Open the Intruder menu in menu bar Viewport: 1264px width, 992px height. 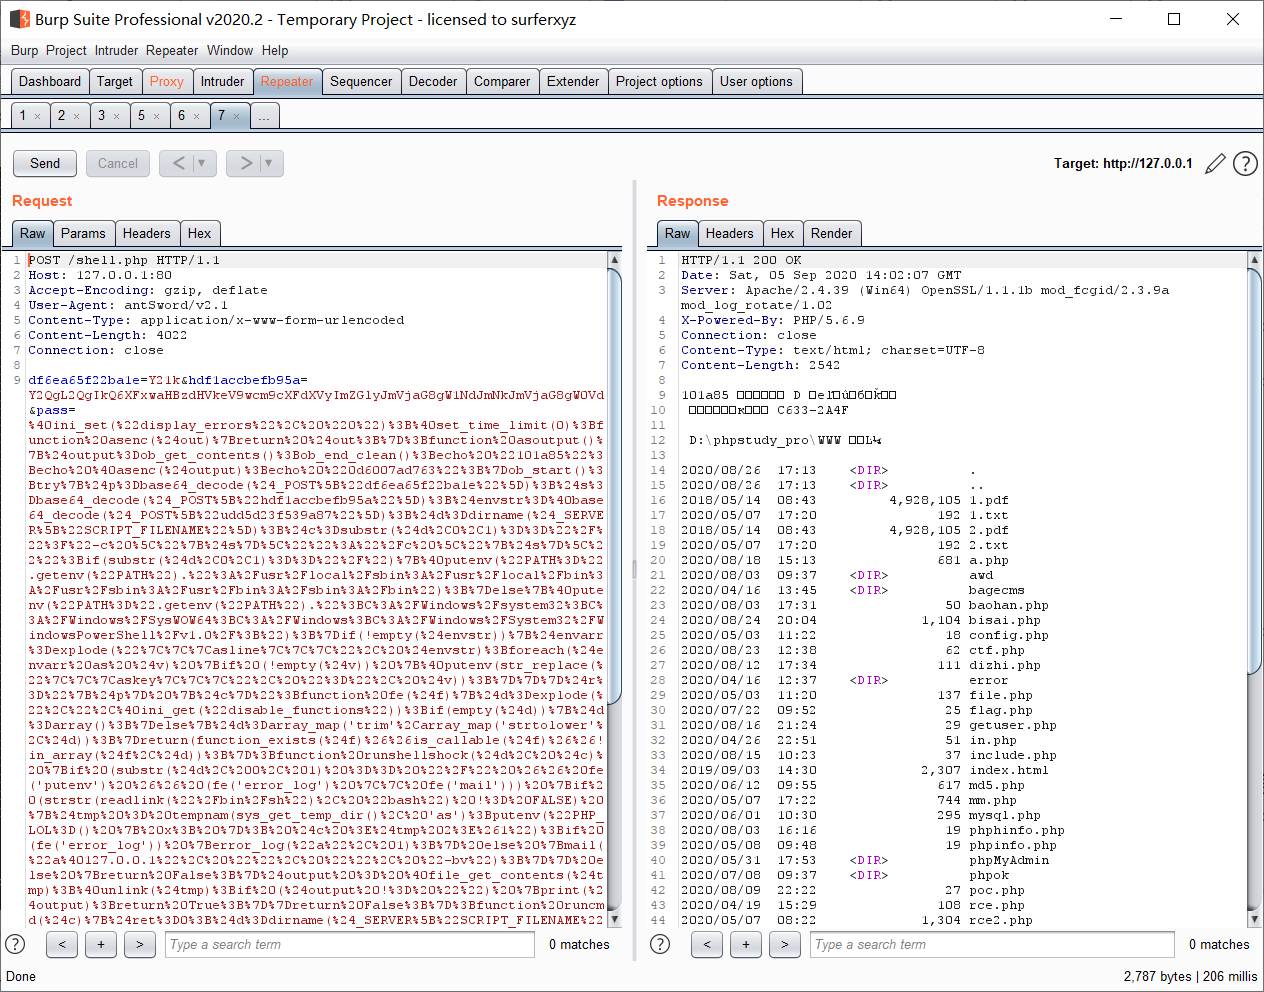pyautogui.click(x=117, y=50)
